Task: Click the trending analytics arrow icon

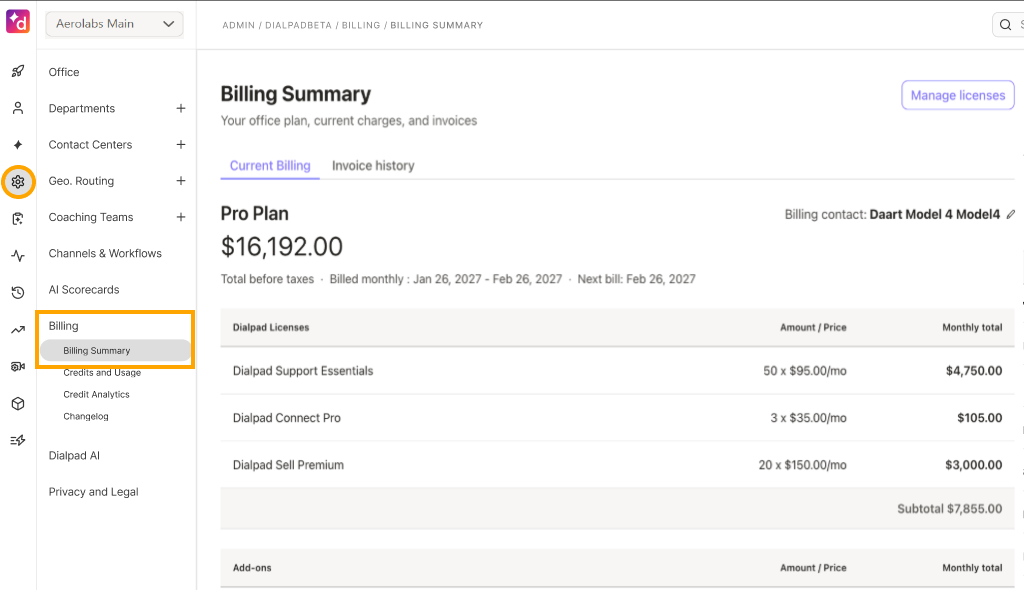Action: tap(18, 330)
